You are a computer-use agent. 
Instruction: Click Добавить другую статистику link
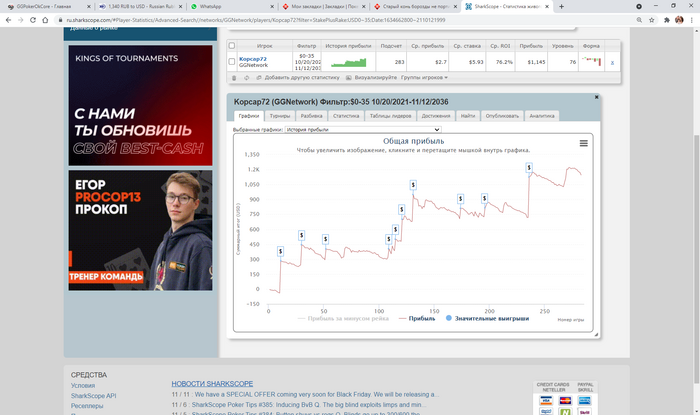click(x=302, y=78)
